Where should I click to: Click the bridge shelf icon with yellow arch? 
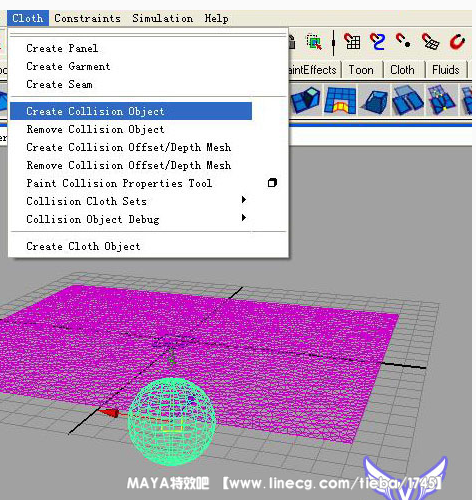(340, 100)
